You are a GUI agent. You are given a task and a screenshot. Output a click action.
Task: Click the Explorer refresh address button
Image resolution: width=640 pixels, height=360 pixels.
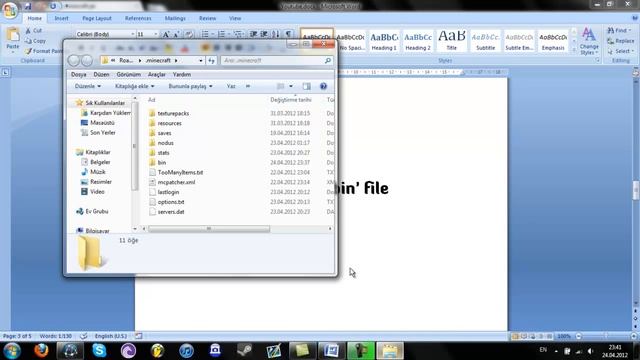pyautogui.click(x=211, y=60)
